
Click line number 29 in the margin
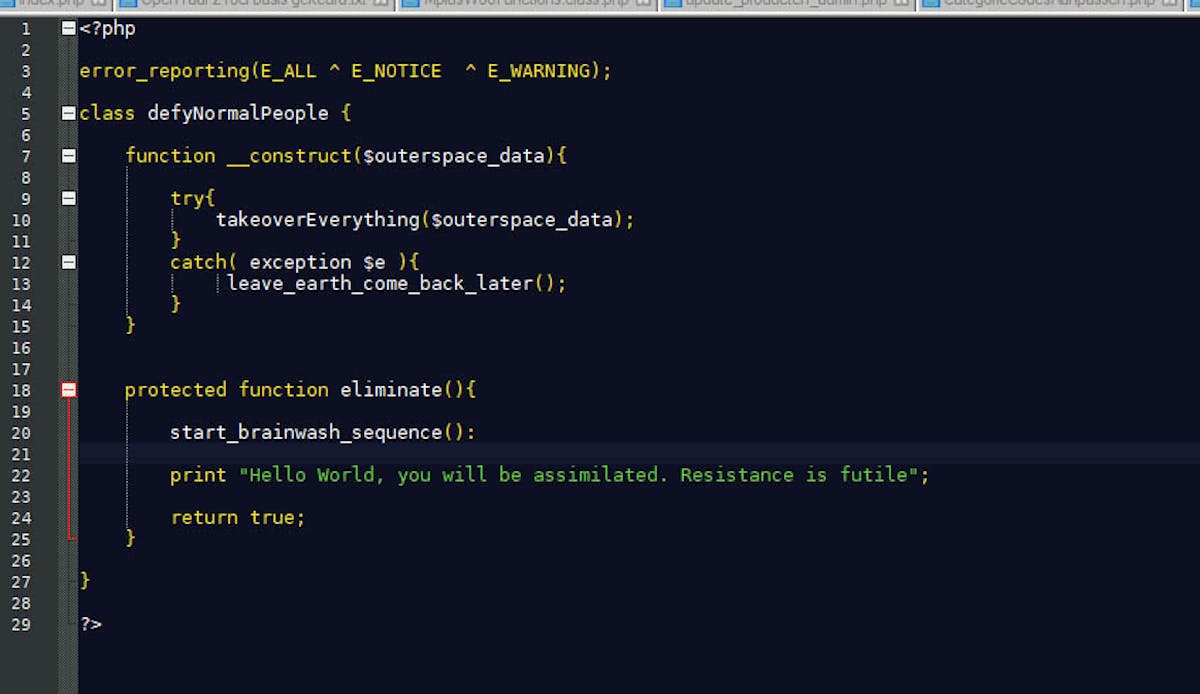pos(21,625)
